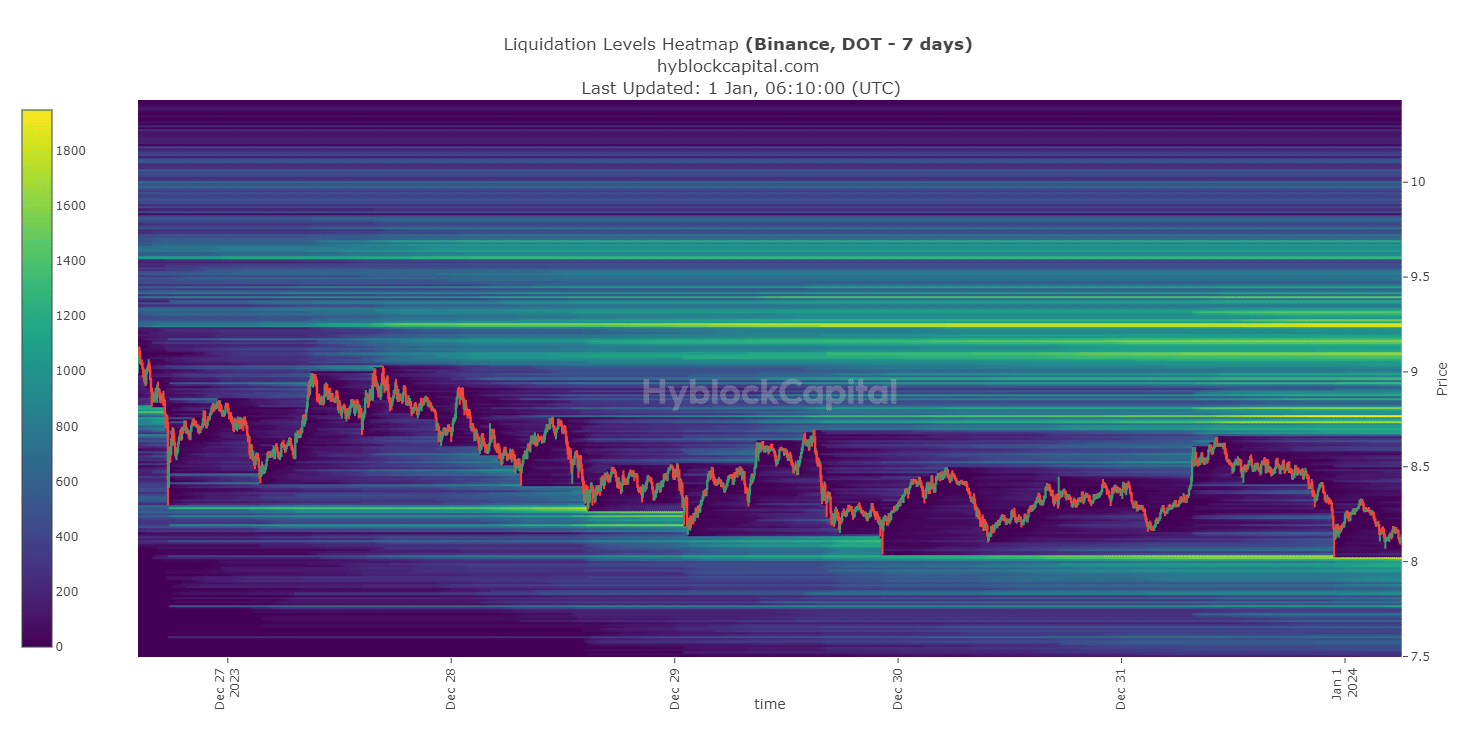Click the Dec 29 date tick
1482x736 pixels.
pyautogui.click(x=675, y=688)
